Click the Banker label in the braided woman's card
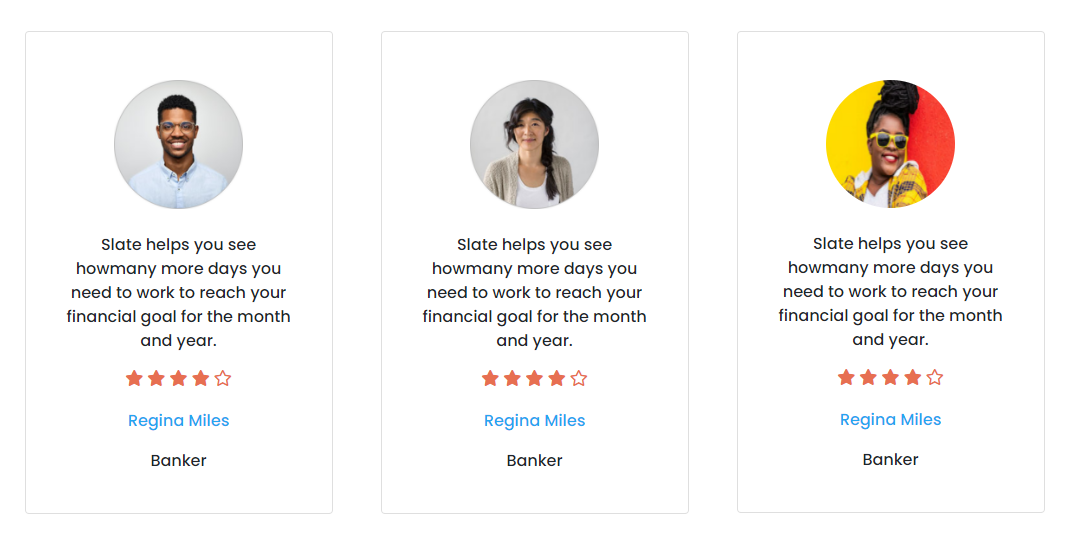This screenshot has height=550, width=1090. point(534,461)
